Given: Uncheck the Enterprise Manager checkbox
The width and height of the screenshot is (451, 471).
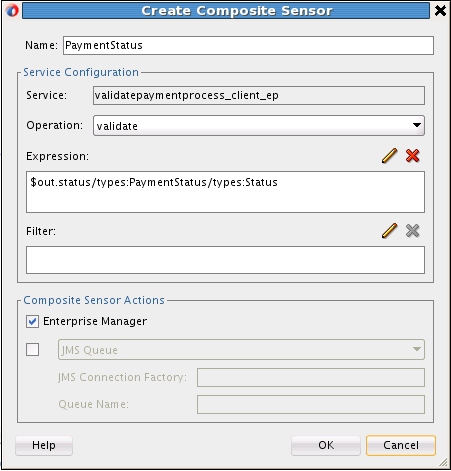Looking at the screenshot, I should click(x=32, y=321).
